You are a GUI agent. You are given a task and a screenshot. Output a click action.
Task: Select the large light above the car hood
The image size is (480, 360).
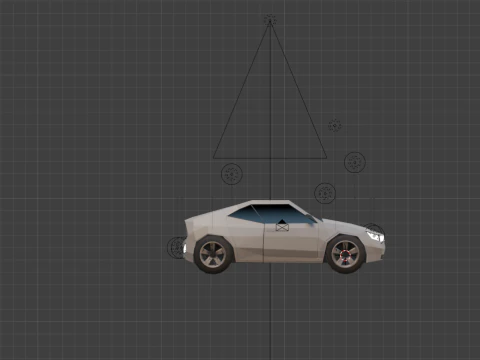355,162
